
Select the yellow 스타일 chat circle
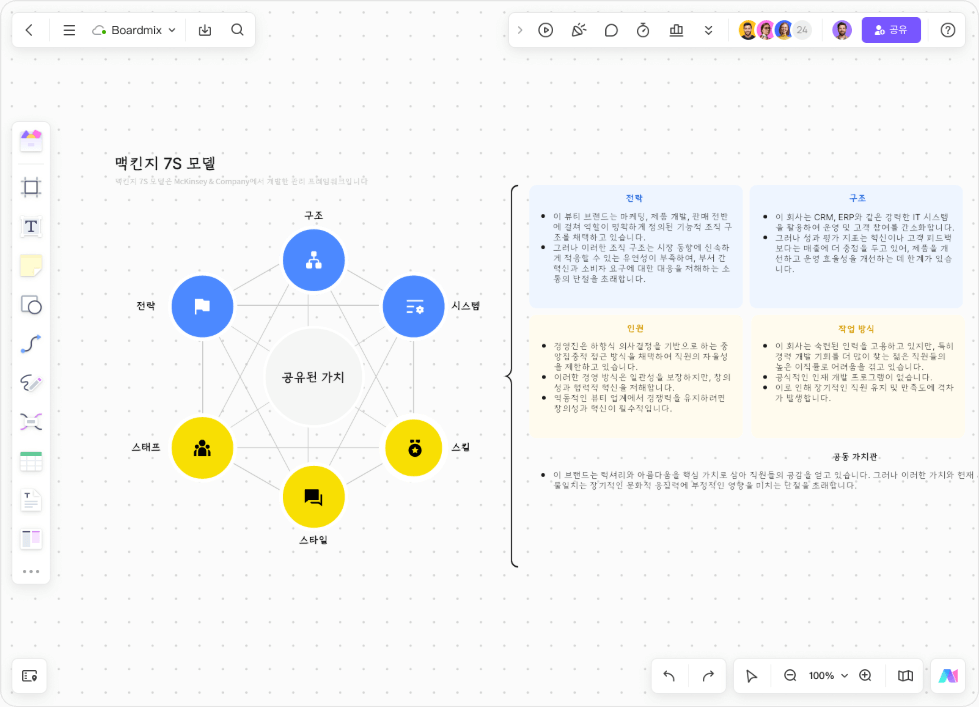(x=313, y=497)
